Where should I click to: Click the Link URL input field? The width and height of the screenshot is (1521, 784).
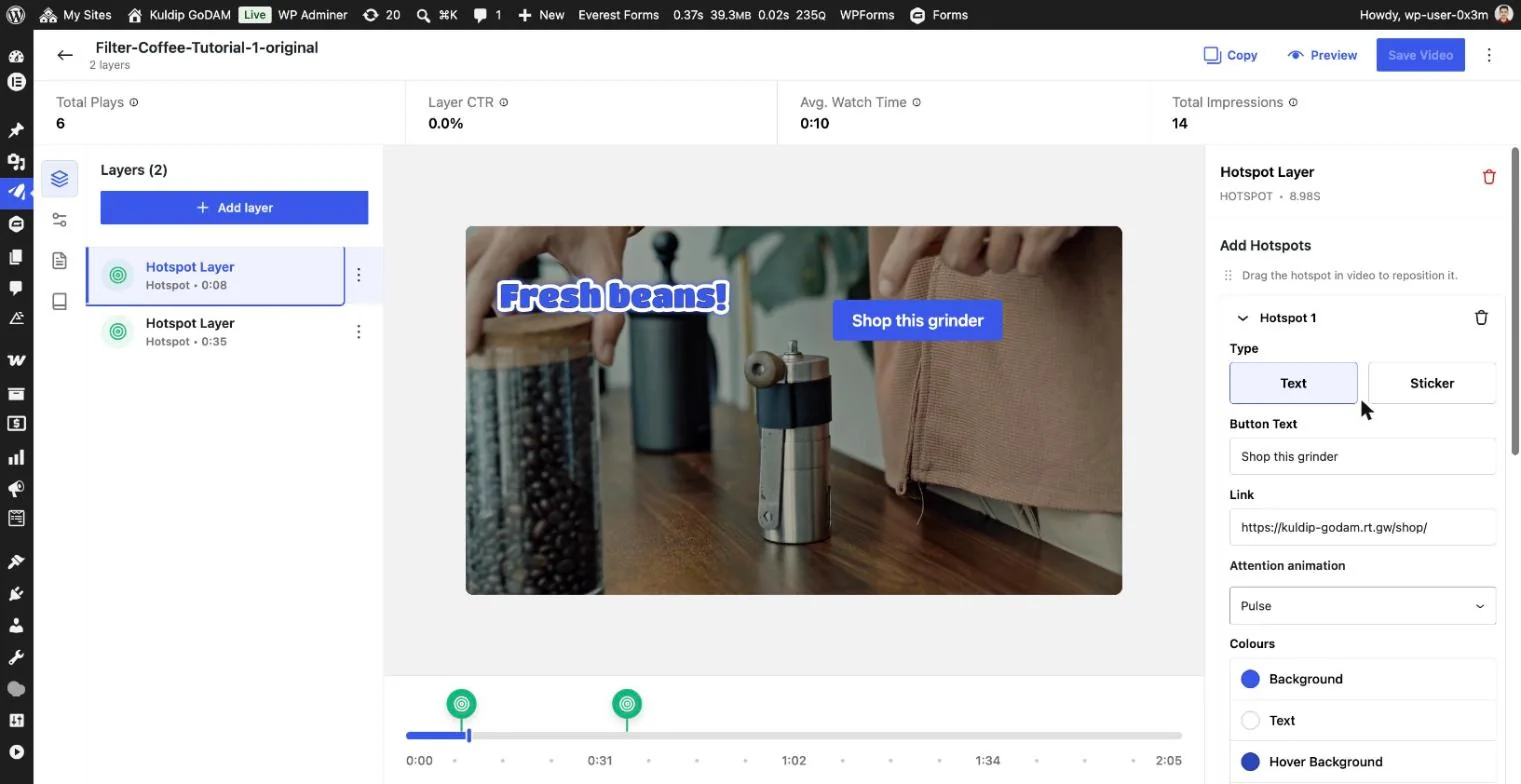coord(1362,527)
